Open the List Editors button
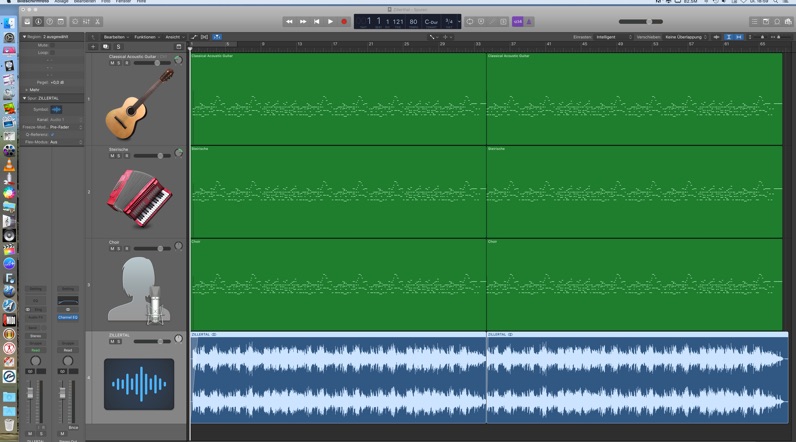The height and width of the screenshot is (442, 796). (754, 22)
